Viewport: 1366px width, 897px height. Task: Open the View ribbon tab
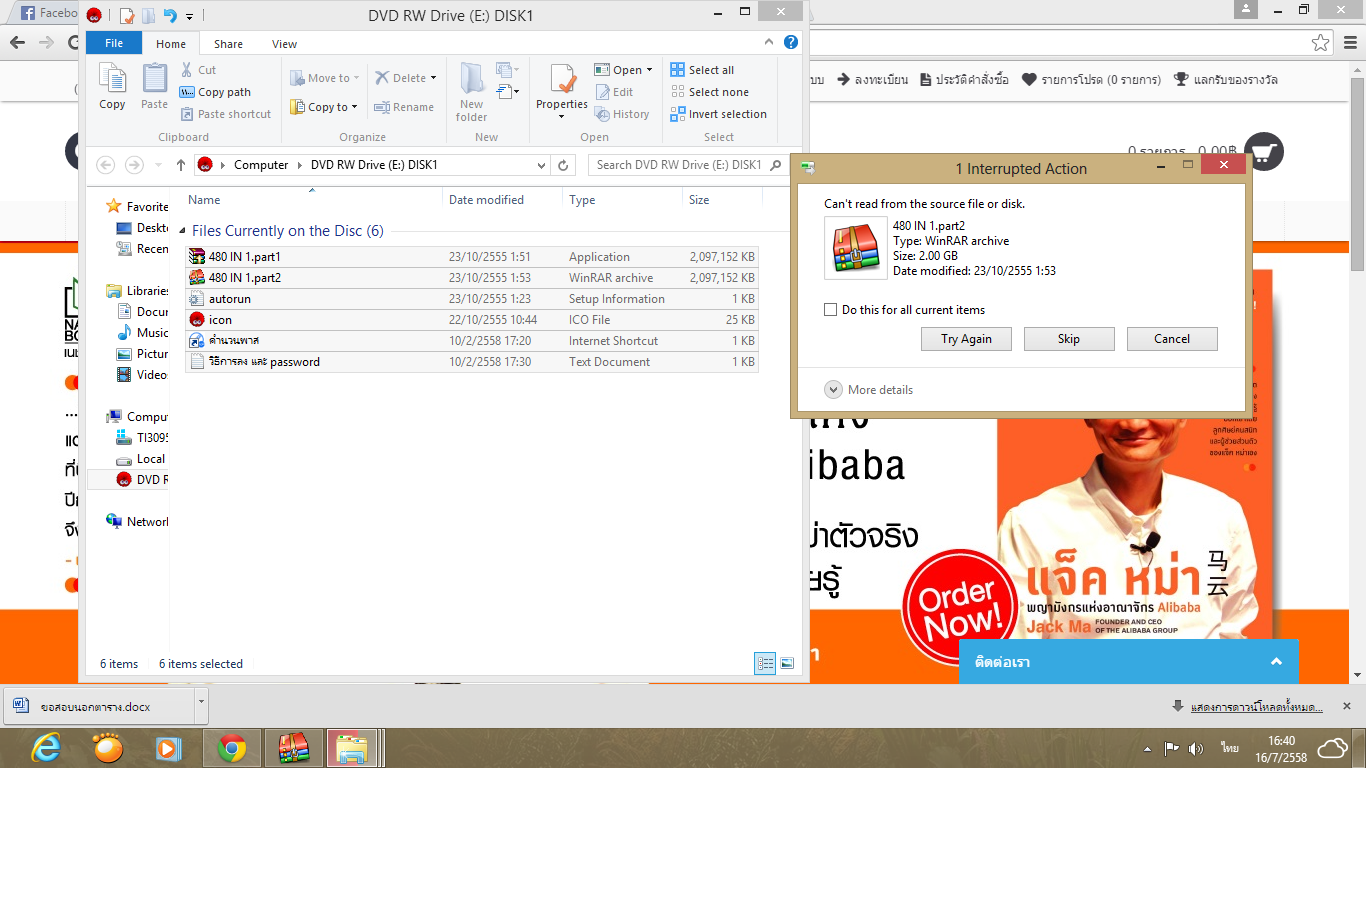[x=284, y=44]
